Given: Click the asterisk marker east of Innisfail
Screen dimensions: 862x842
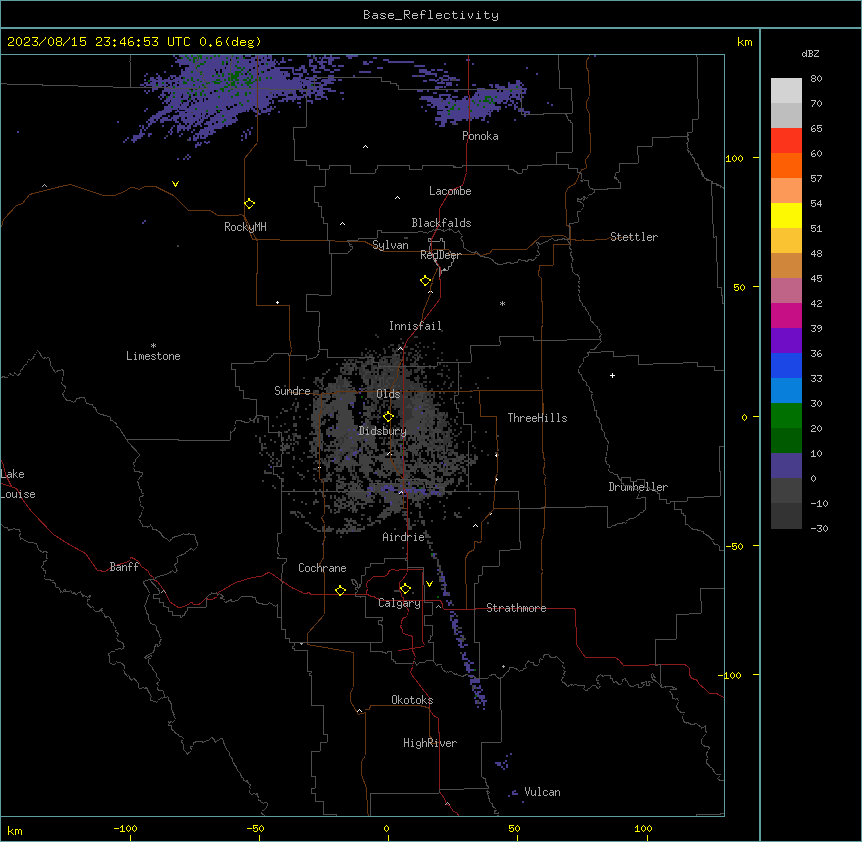Looking at the screenshot, I should [502, 303].
